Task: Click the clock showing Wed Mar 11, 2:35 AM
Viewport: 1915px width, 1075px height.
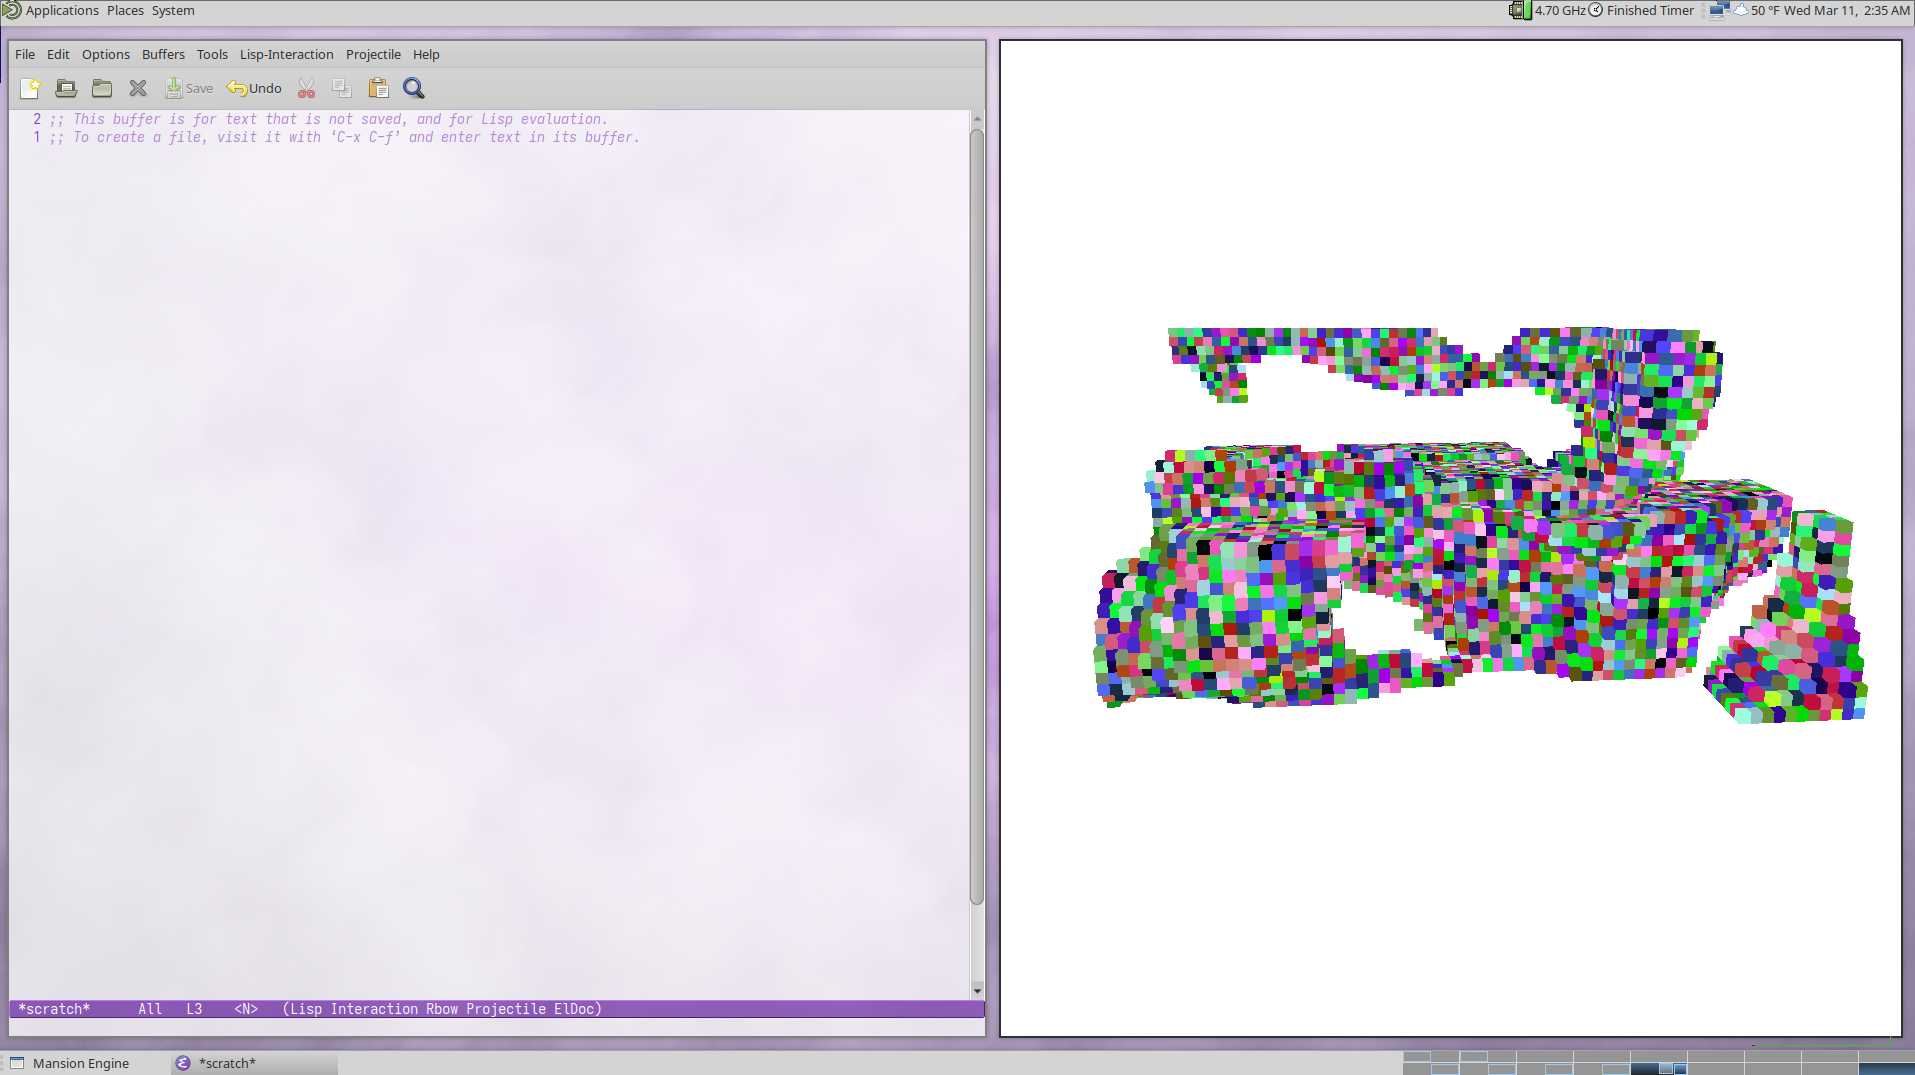Action: 1846,11
